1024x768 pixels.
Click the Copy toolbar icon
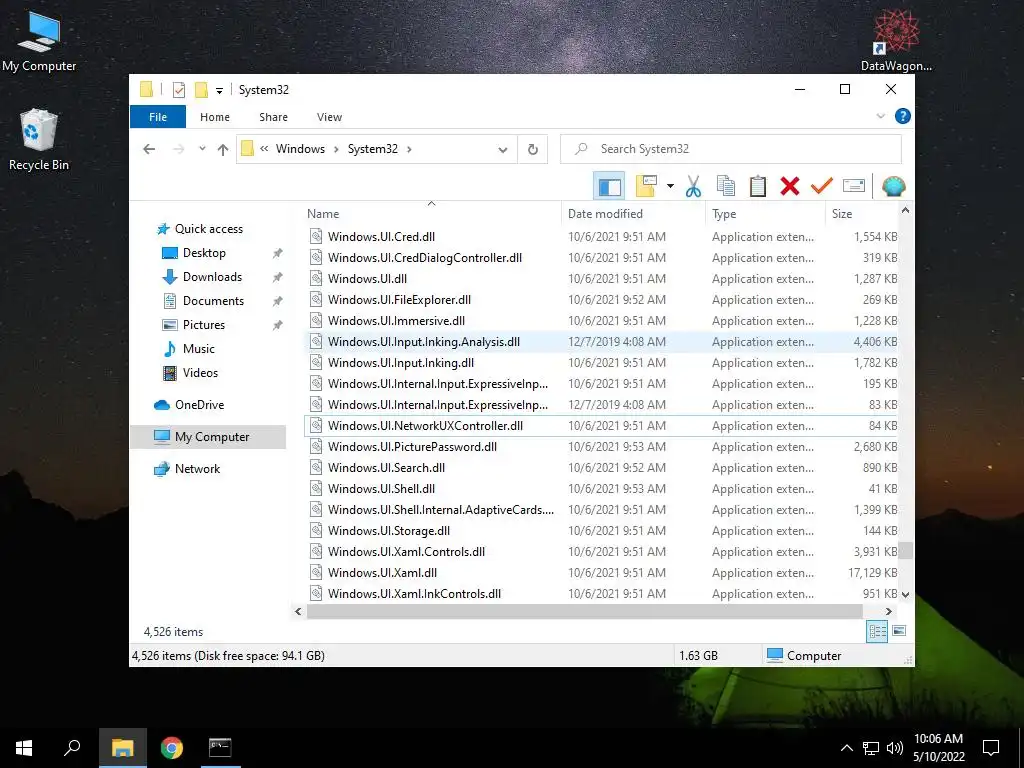point(726,187)
